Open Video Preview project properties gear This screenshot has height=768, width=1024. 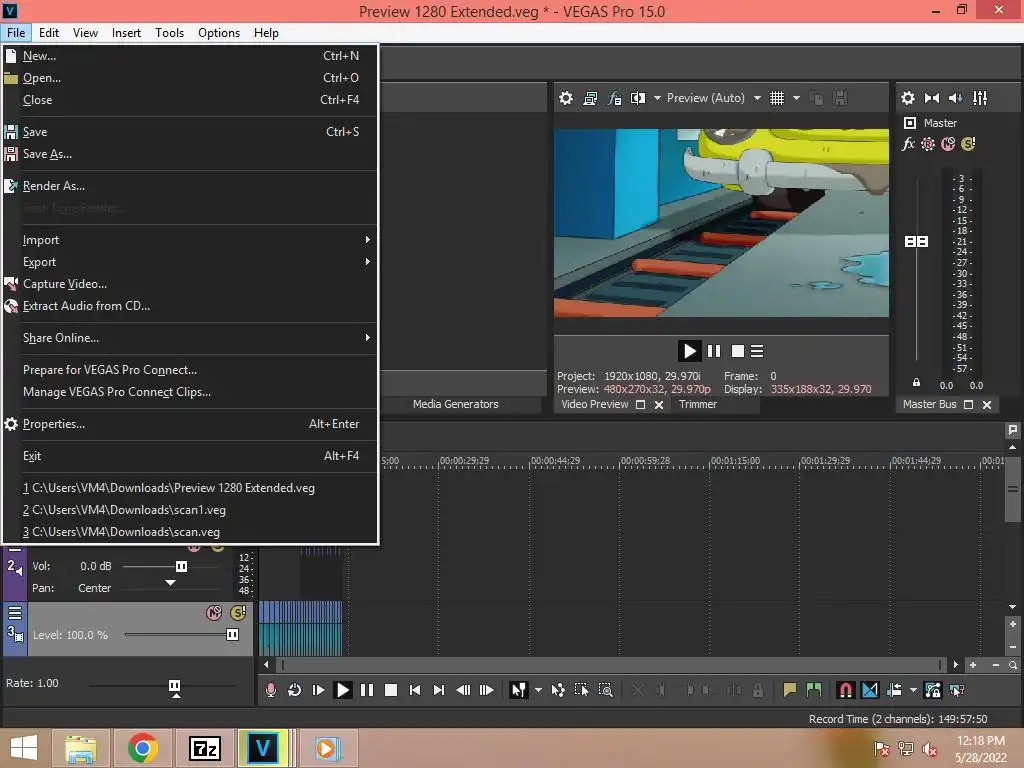(x=566, y=98)
